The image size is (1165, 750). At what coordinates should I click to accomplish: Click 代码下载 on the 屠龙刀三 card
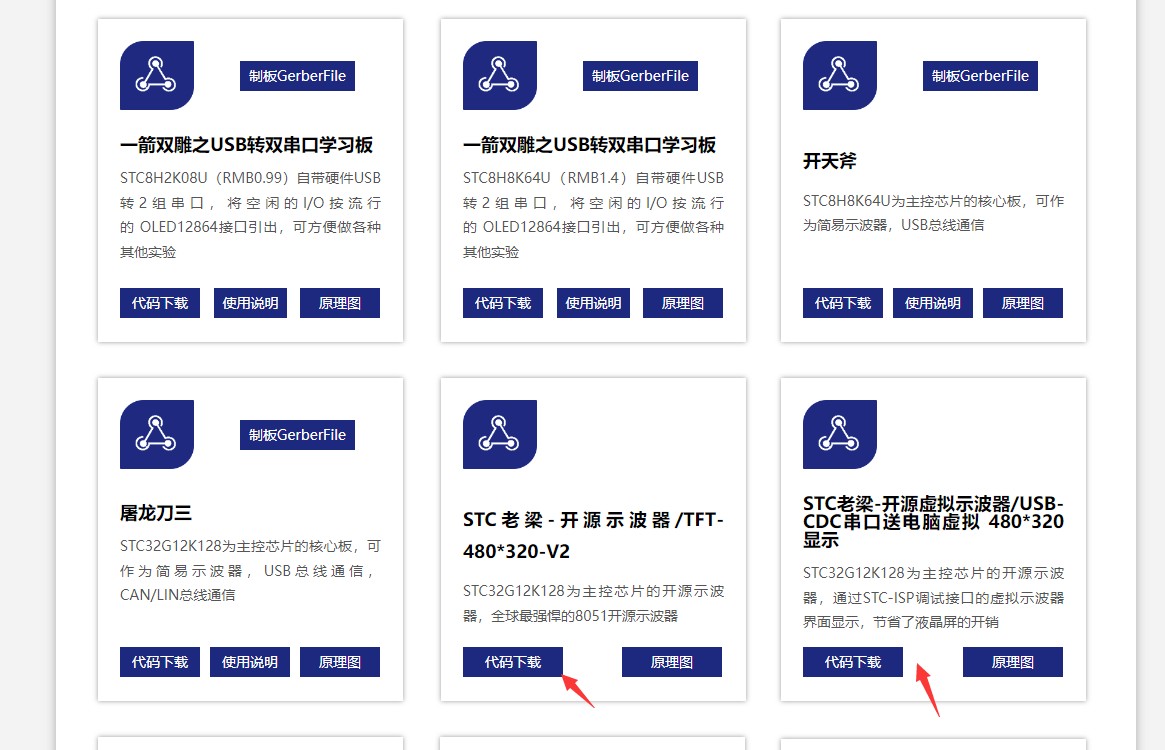coord(160,662)
